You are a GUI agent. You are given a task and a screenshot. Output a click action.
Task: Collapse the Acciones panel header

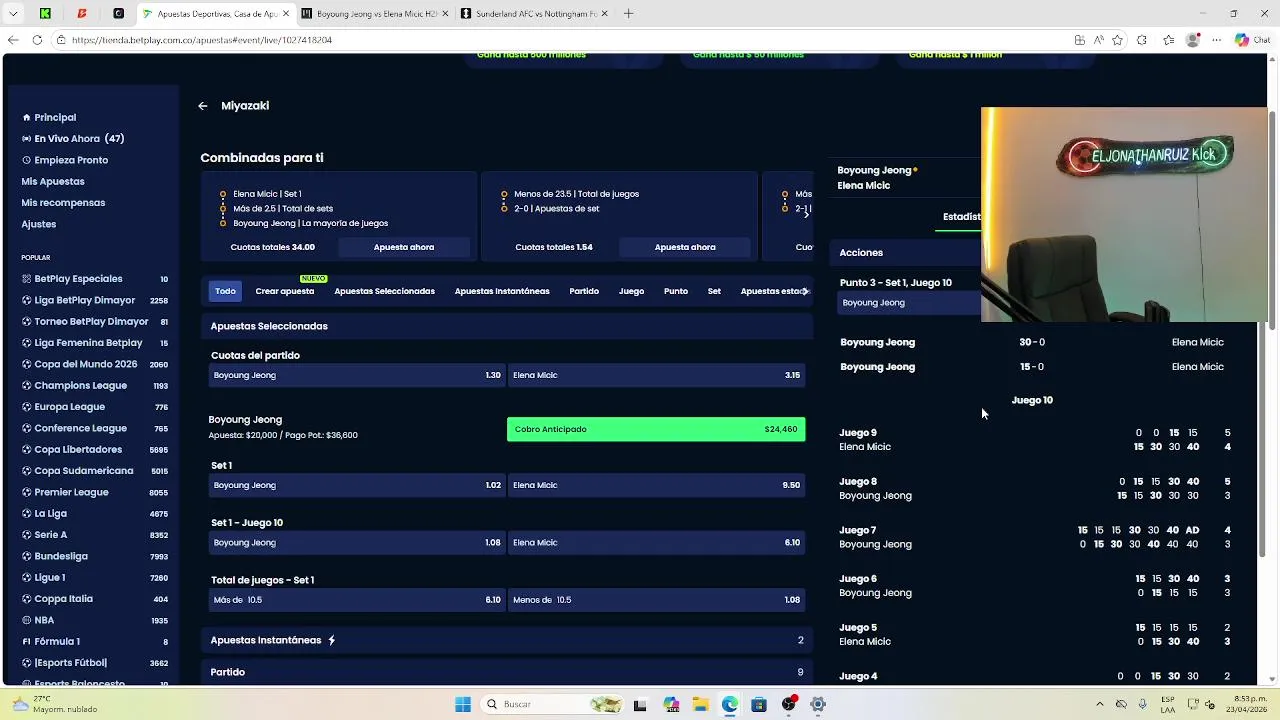[905, 253]
